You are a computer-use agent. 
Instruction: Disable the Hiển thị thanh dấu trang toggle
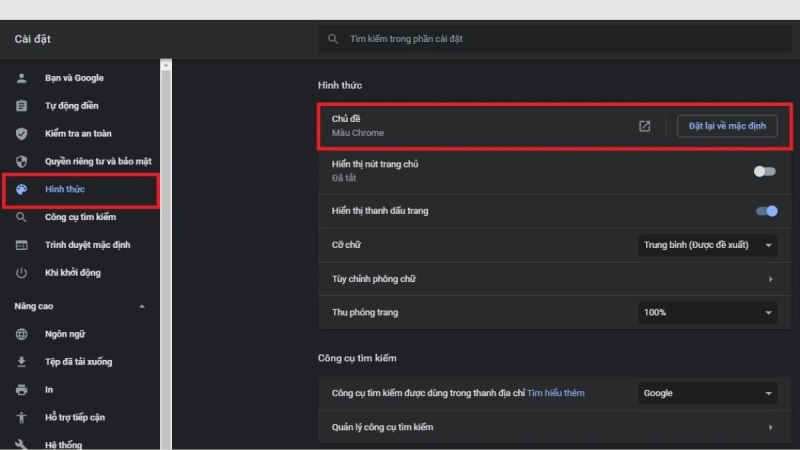point(767,211)
